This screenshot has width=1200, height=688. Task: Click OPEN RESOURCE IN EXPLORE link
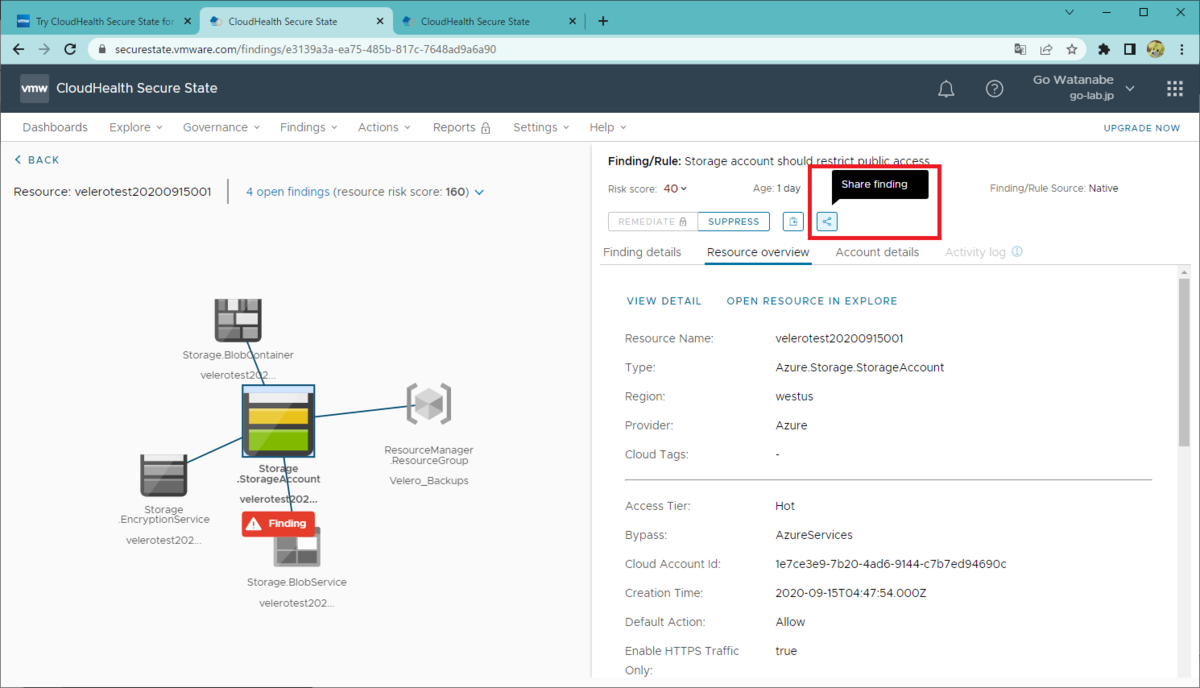click(x=812, y=301)
